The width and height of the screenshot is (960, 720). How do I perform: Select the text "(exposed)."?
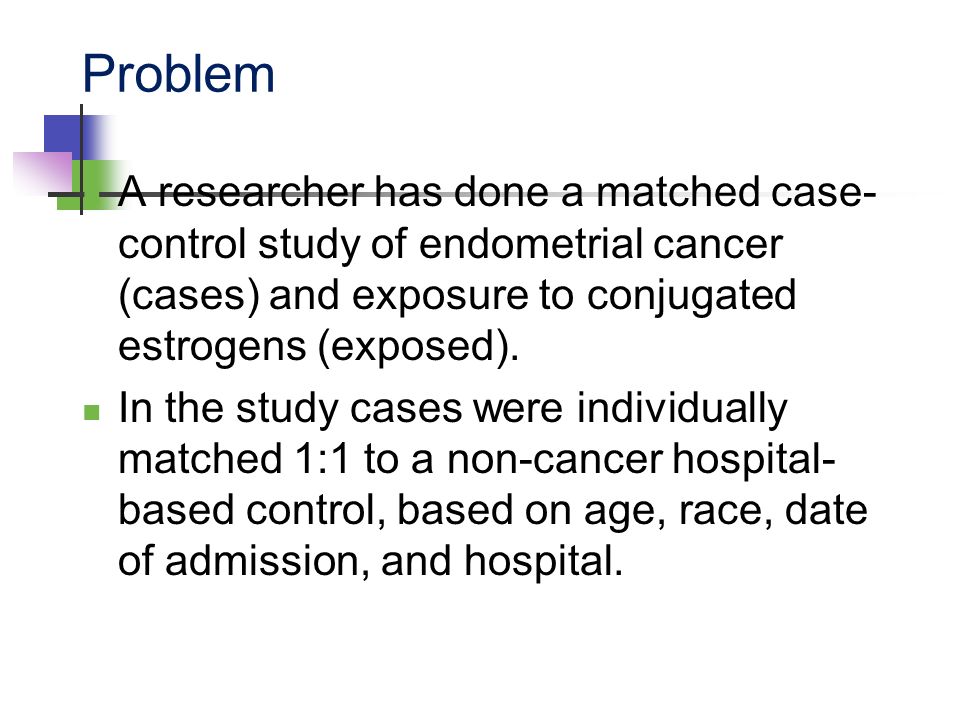[418, 347]
